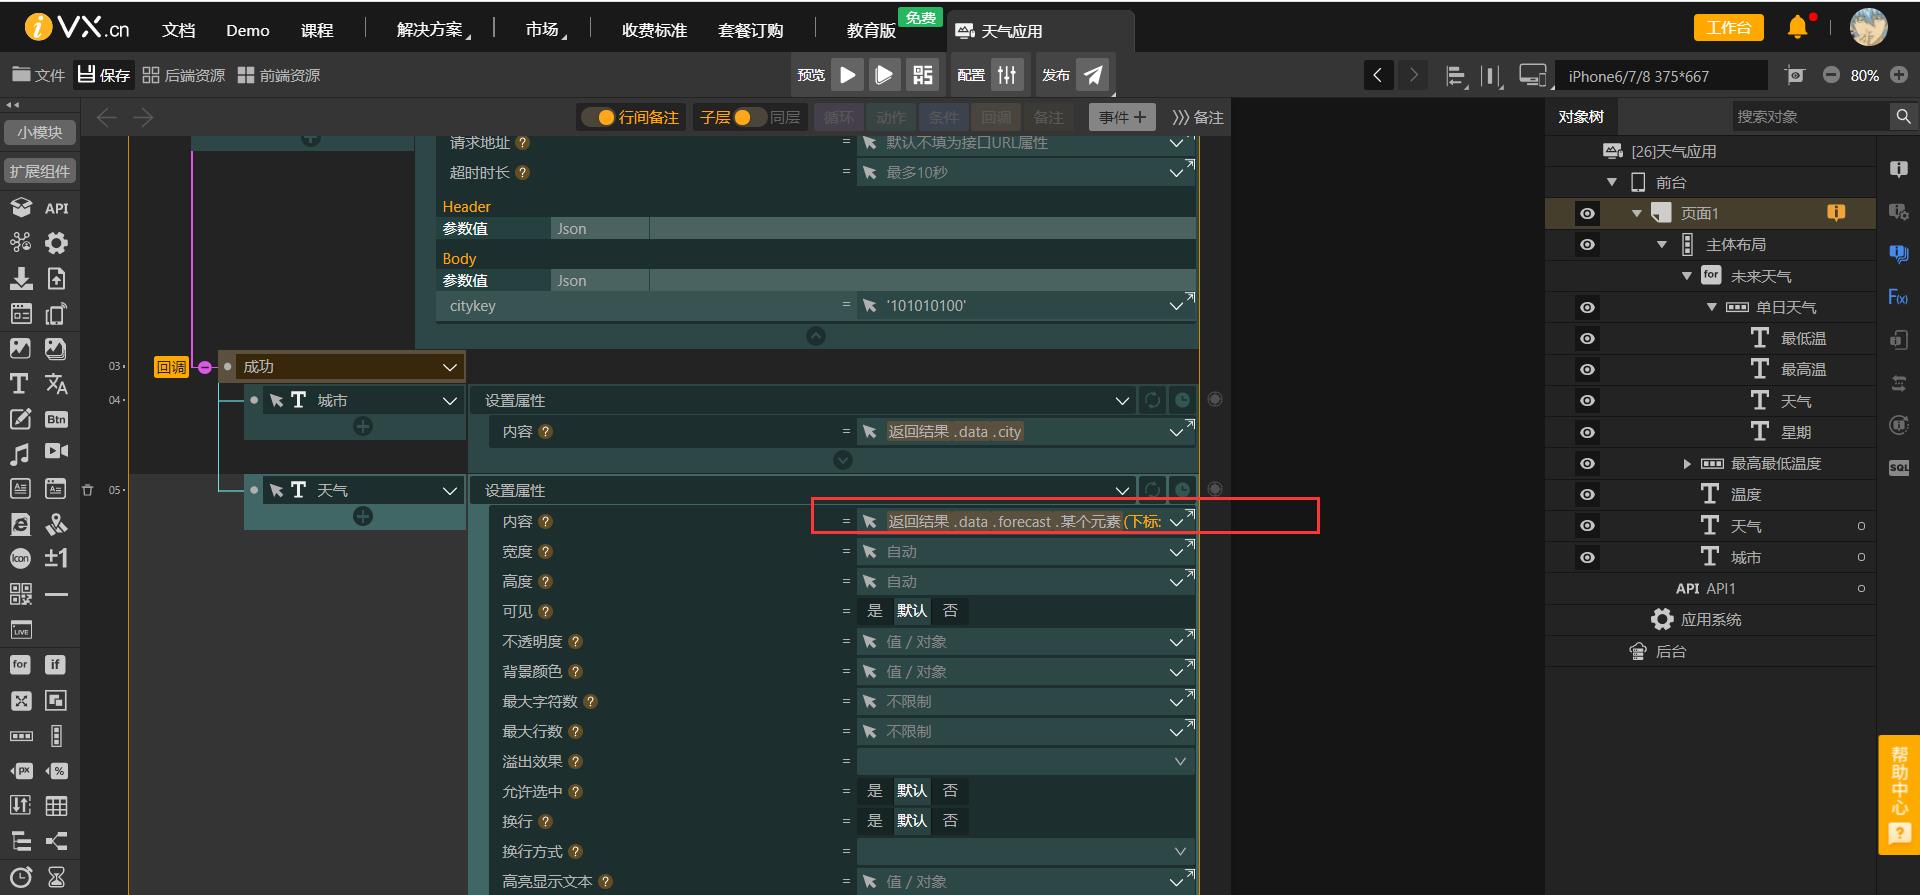This screenshot has height=895, width=1920.
Task: Zoom in with the plus icon
Action: click(1899, 75)
